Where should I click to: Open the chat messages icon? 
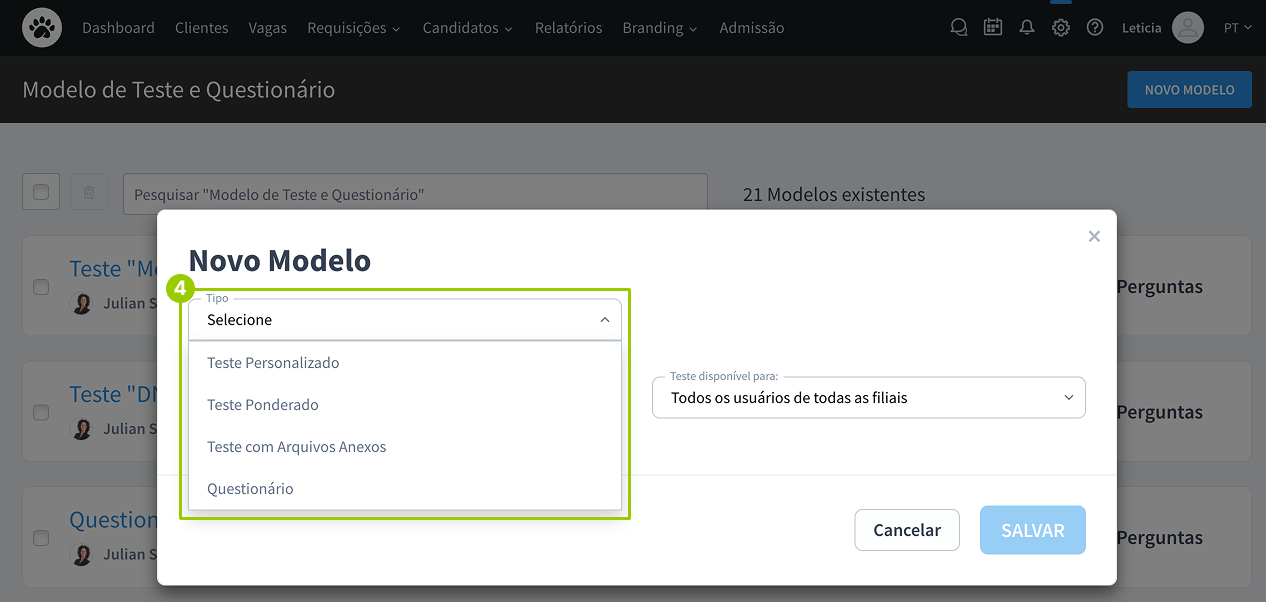[959, 28]
